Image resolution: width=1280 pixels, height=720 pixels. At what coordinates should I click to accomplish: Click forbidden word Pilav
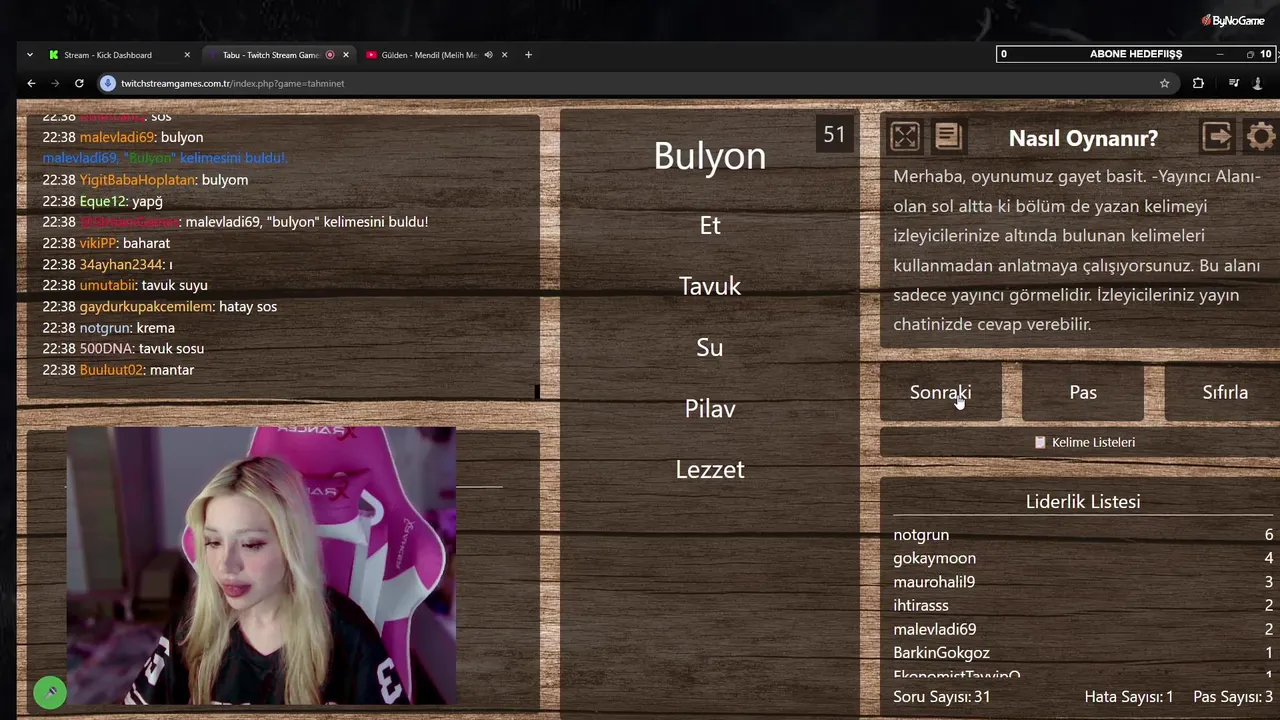click(x=710, y=408)
